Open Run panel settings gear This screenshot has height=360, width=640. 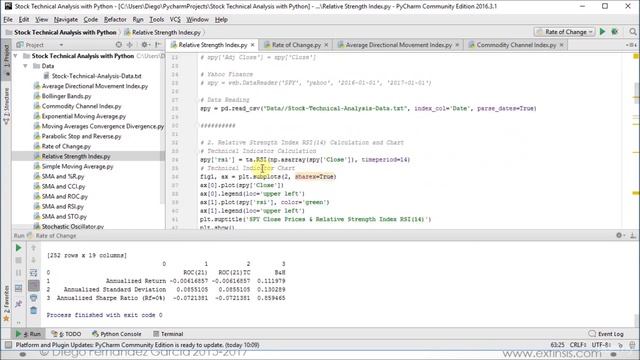(x=619, y=236)
